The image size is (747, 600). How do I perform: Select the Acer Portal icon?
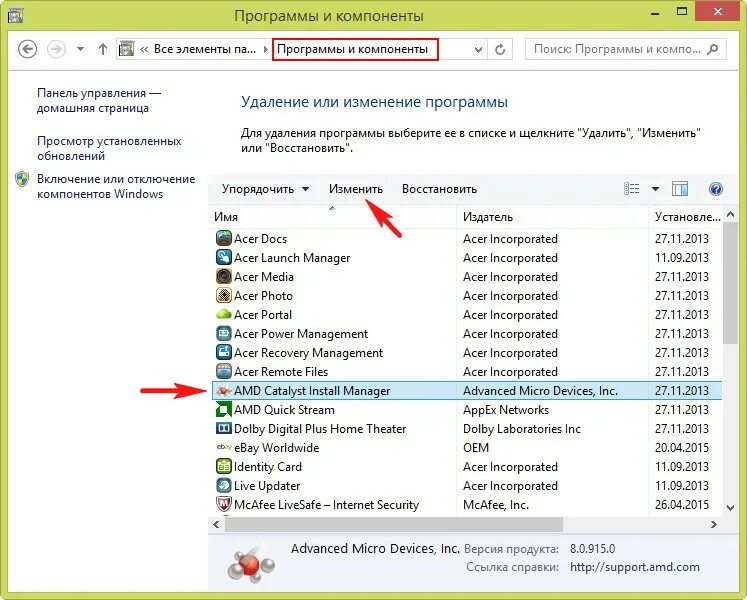click(x=223, y=315)
